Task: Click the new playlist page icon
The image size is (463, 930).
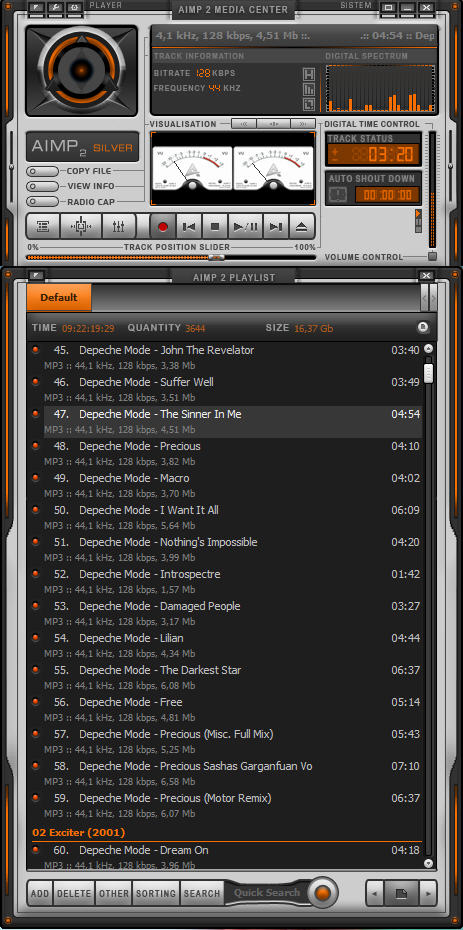Action: coord(402,893)
